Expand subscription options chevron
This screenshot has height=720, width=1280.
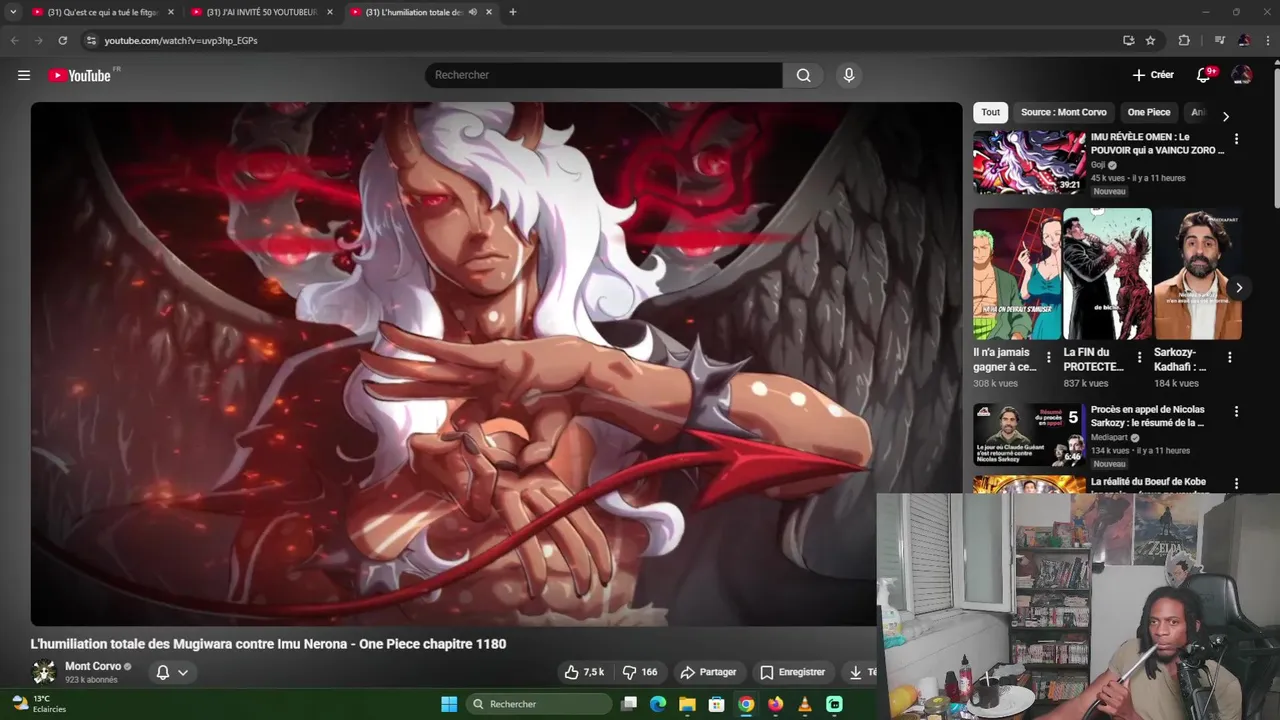tap(183, 672)
